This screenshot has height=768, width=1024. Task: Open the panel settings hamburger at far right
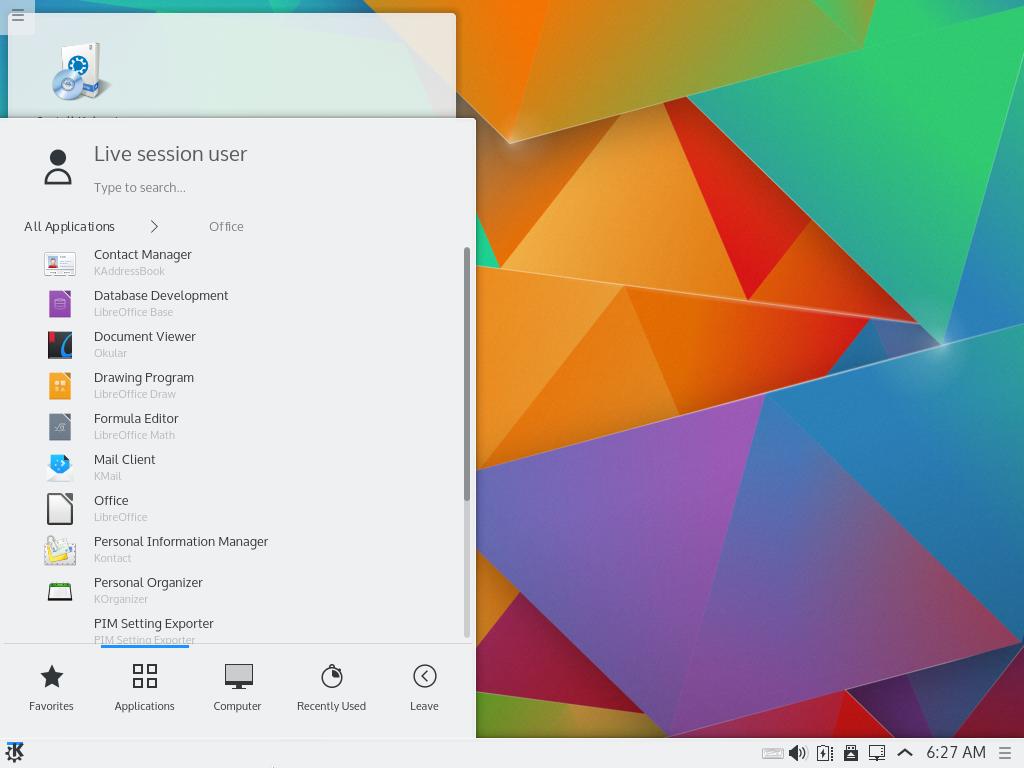click(x=1004, y=753)
